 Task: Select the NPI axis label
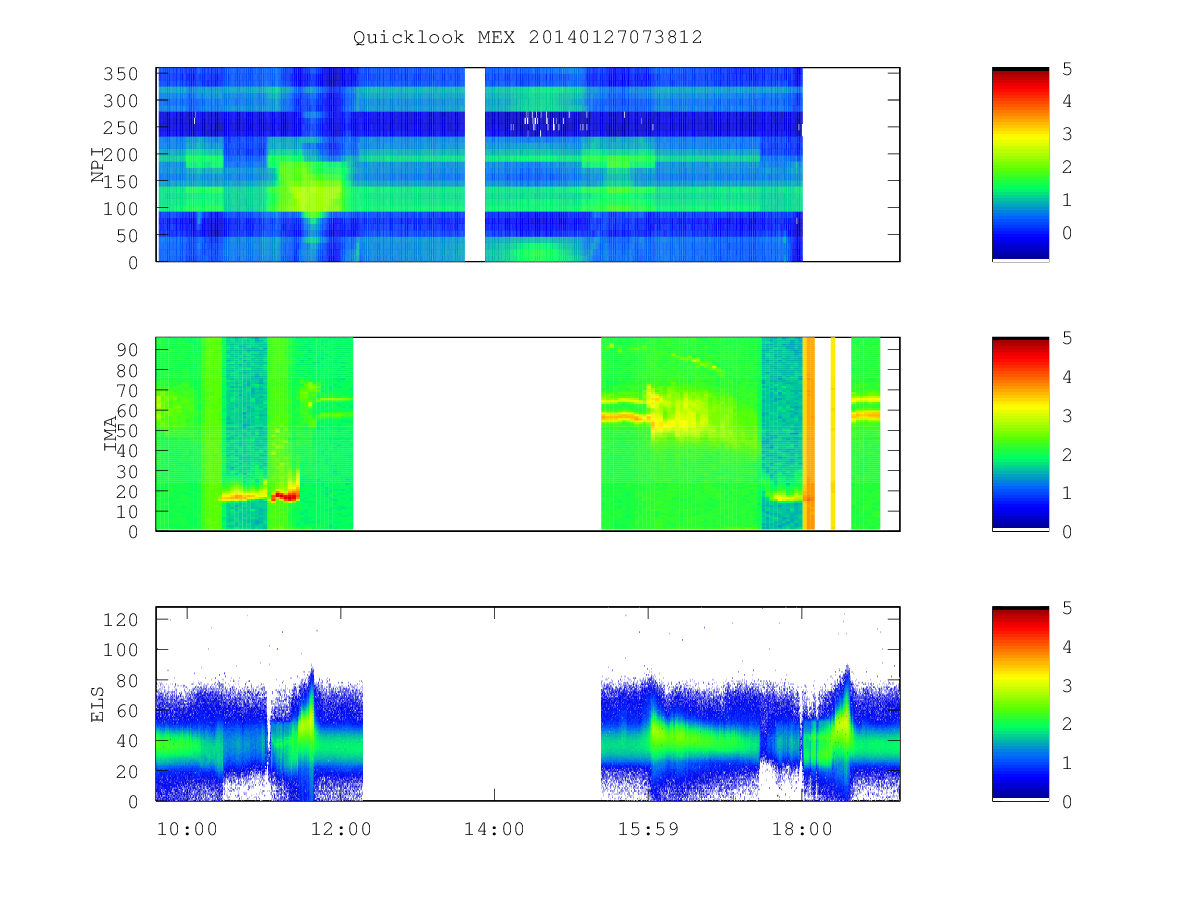pos(98,164)
